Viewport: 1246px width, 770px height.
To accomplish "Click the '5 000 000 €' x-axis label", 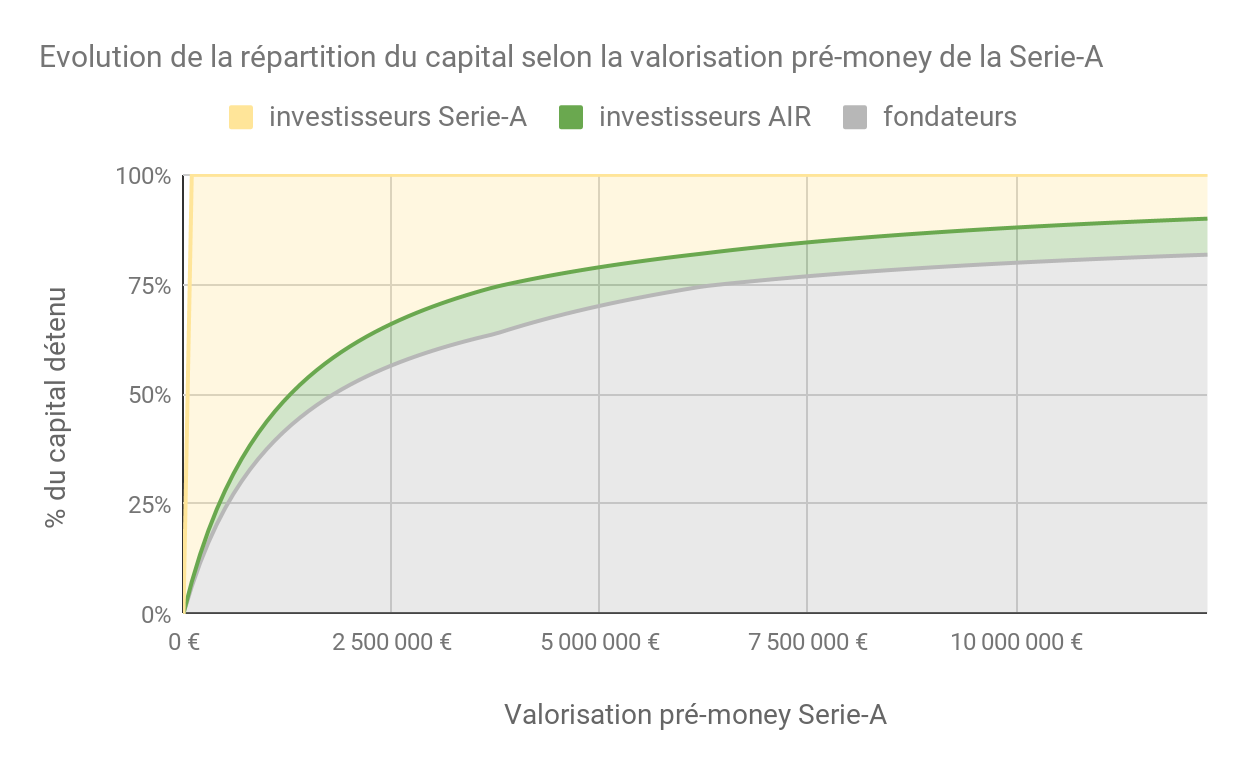I will pyautogui.click(x=600, y=642).
